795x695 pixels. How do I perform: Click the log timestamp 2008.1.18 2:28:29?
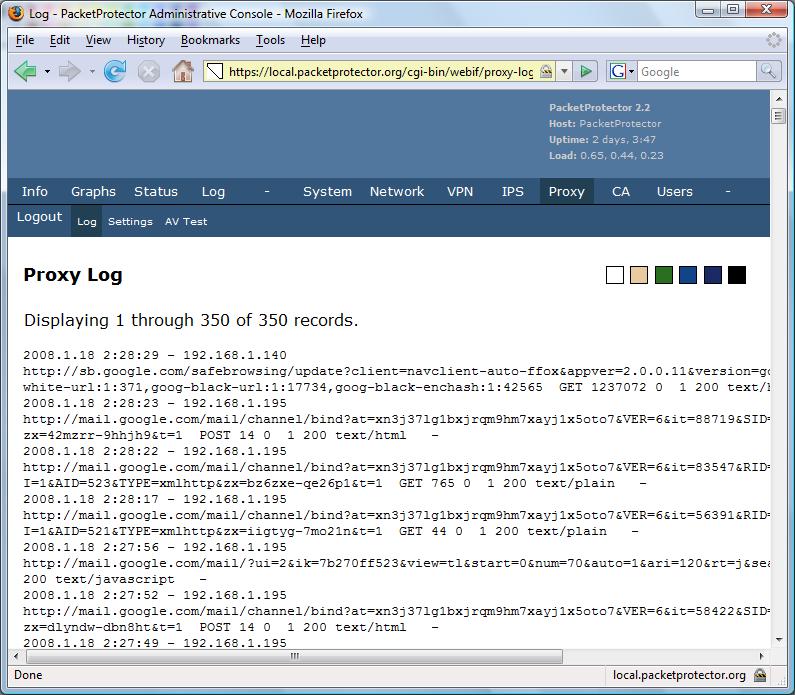click(91, 355)
